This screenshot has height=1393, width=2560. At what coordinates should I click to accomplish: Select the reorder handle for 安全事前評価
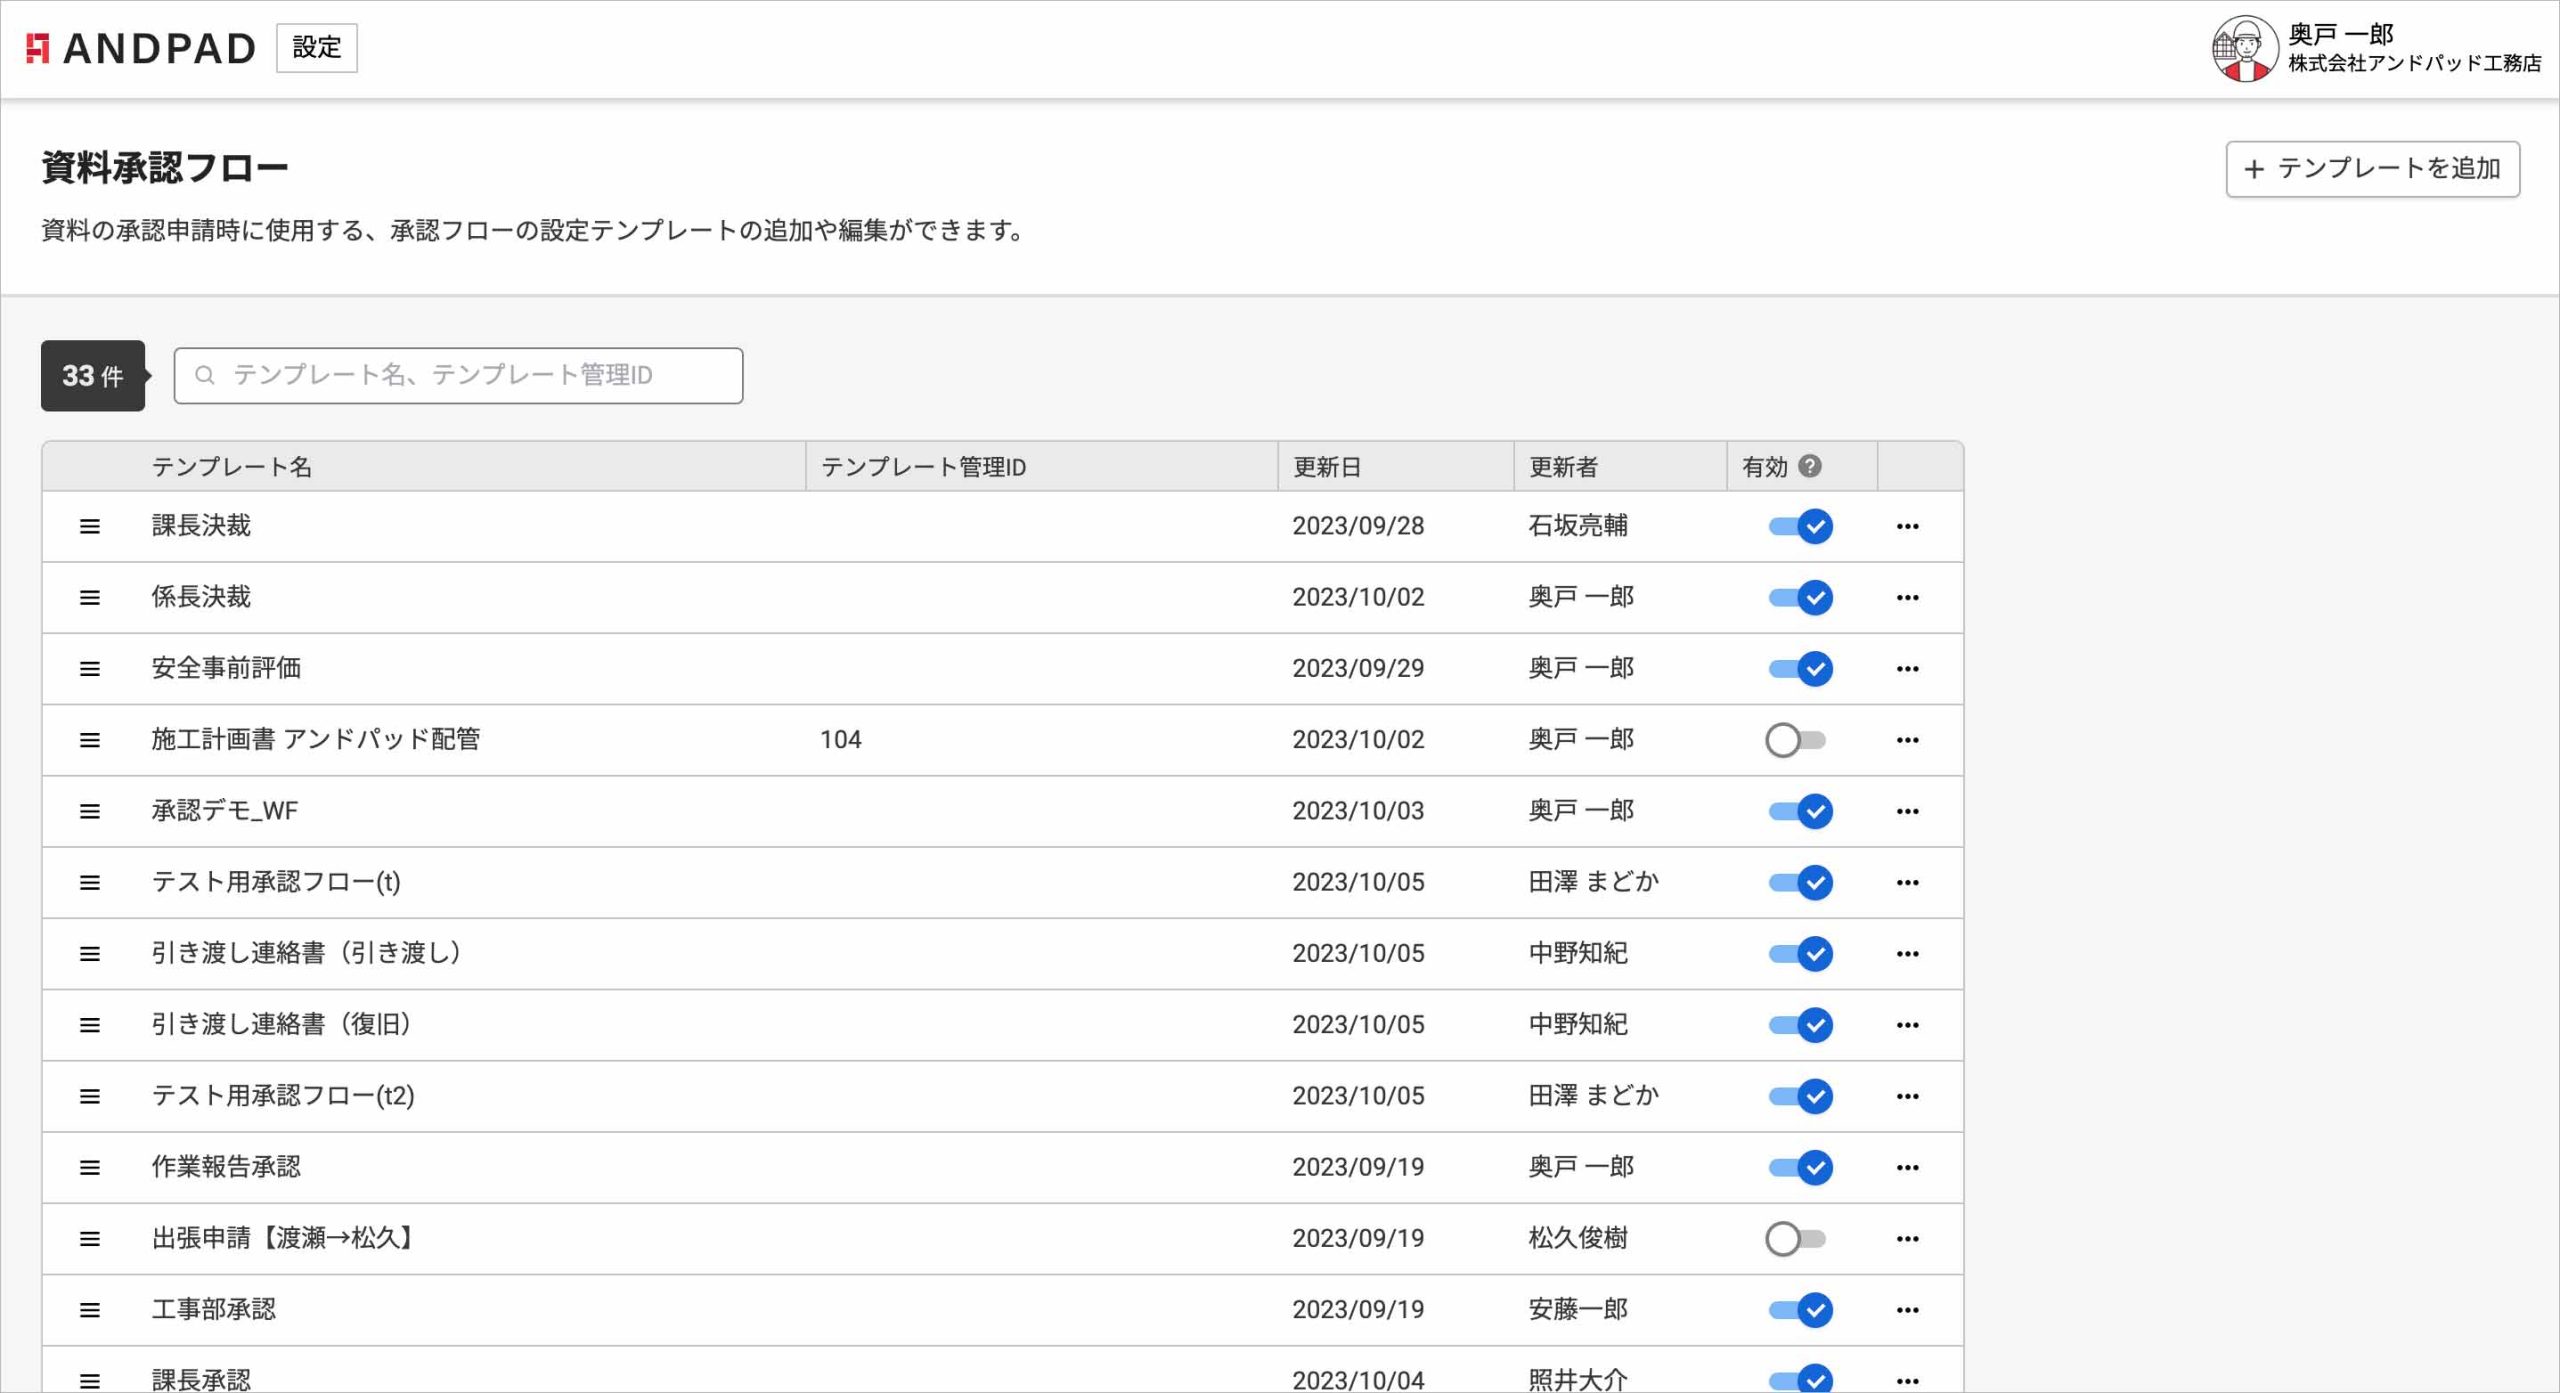(x=90, y=668)
